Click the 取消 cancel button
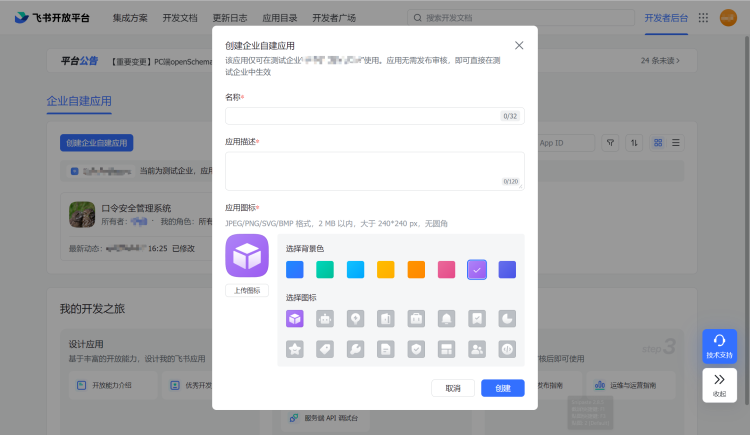The image size is (750, 435). point(453,388)
